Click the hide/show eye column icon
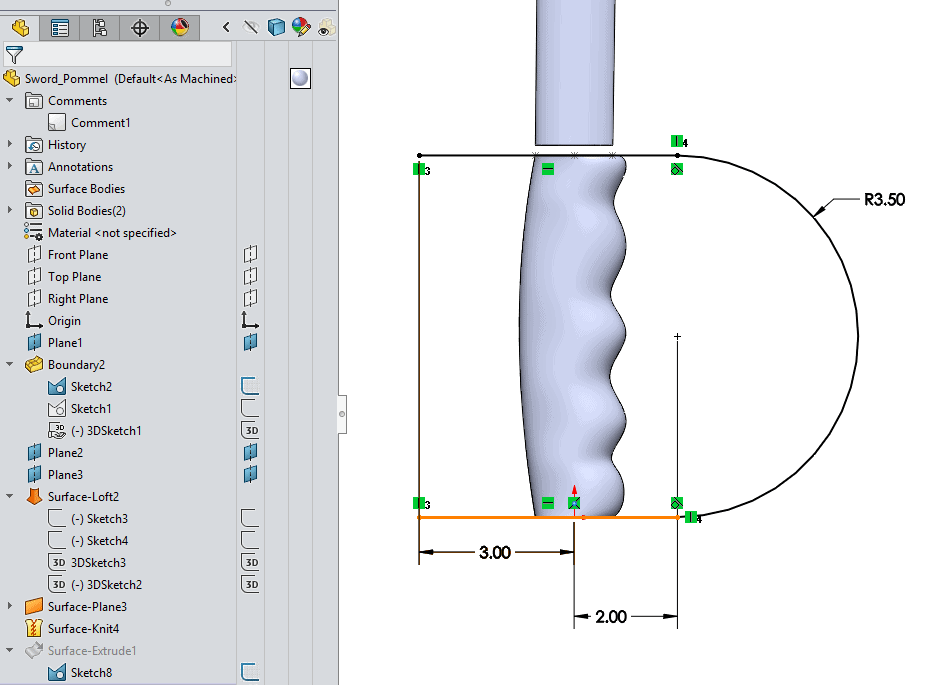 [x=251, y=28]
